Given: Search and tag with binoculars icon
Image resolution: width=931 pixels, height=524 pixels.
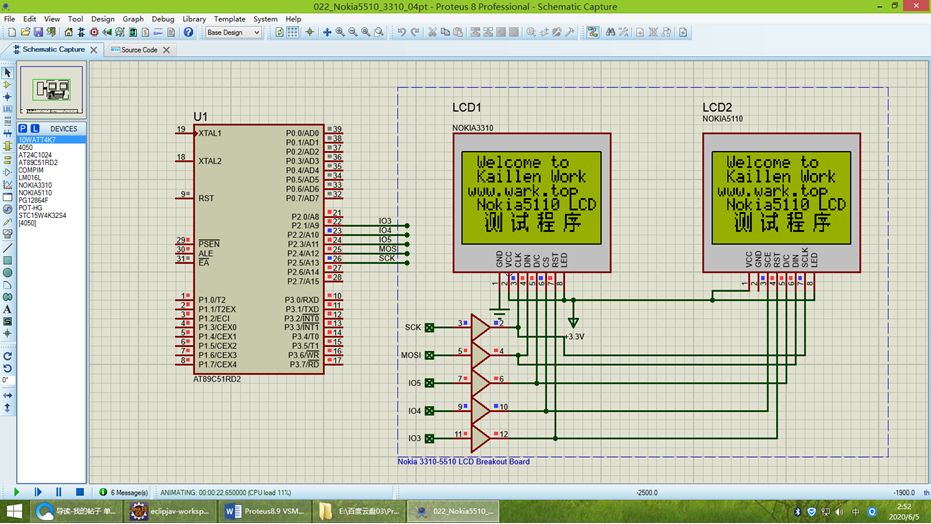Looking at the screenshot, I should [x=610, y=33].
